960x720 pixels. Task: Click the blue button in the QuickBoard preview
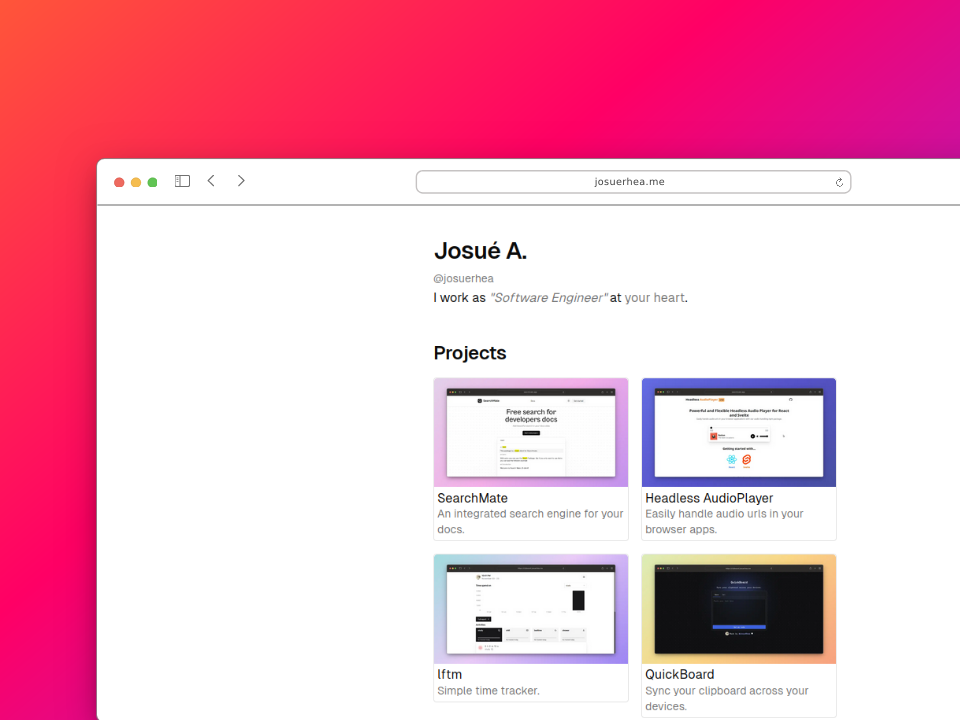739,627
